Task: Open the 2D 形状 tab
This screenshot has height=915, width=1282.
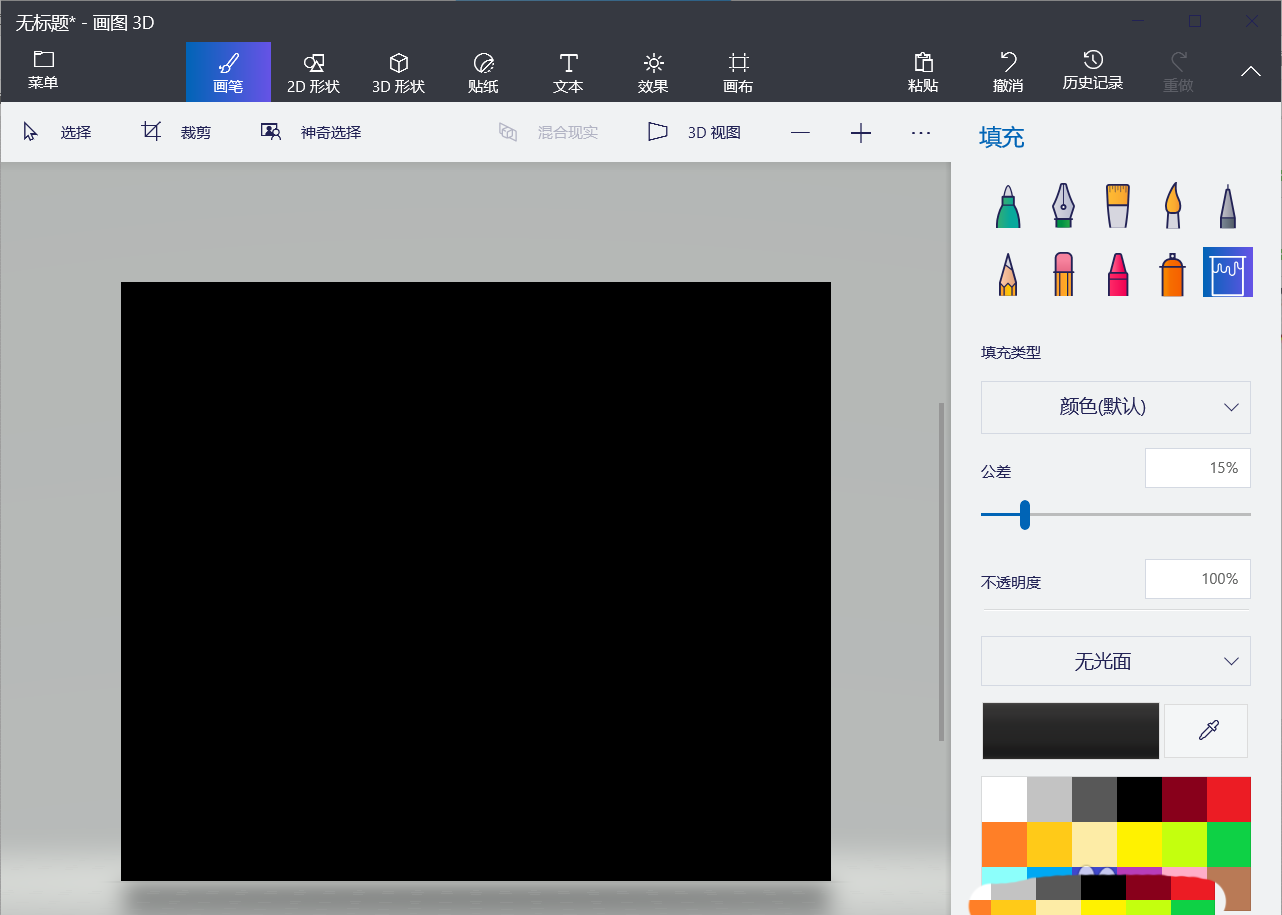Action: 313,72
